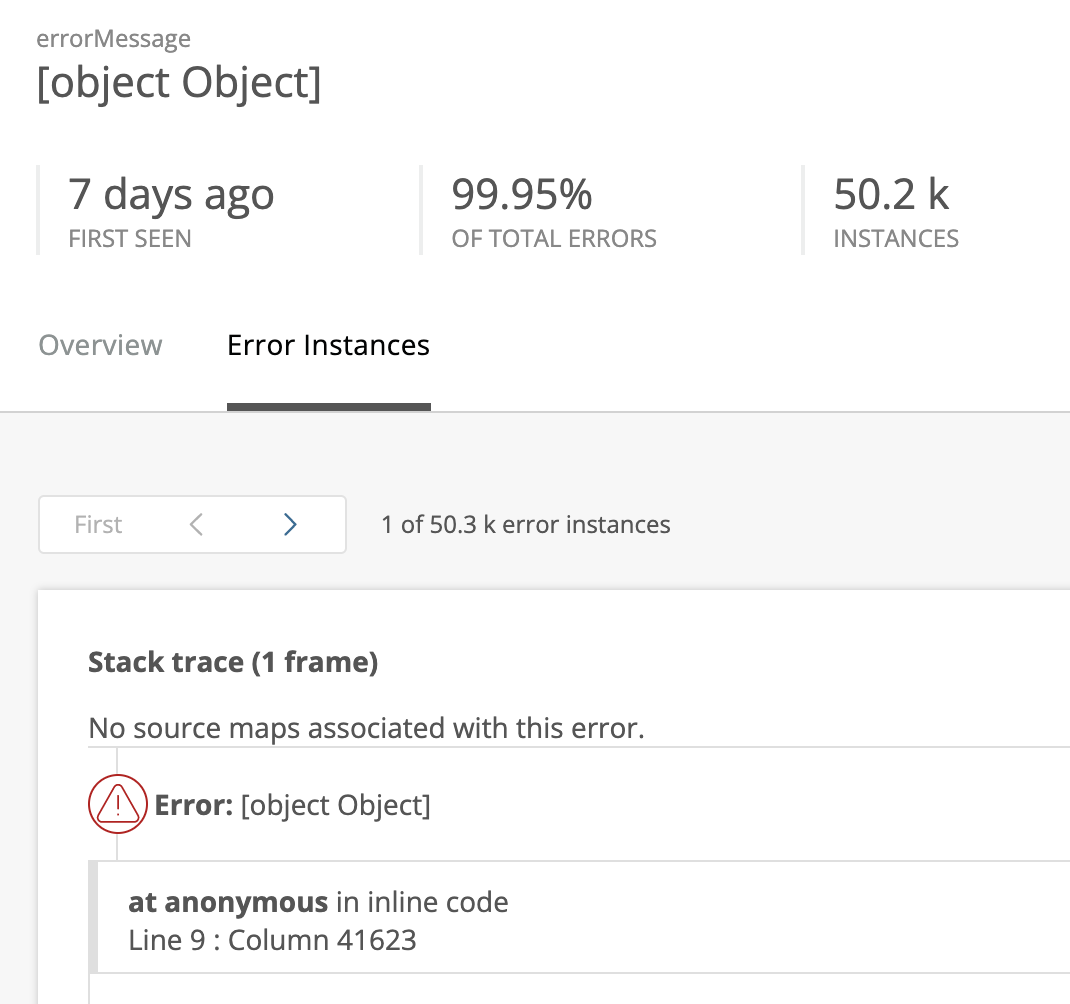Click the back navigation arrow for previous instance
Image resolution: width=1070 pixels, height=1004 pixels.
195,523
